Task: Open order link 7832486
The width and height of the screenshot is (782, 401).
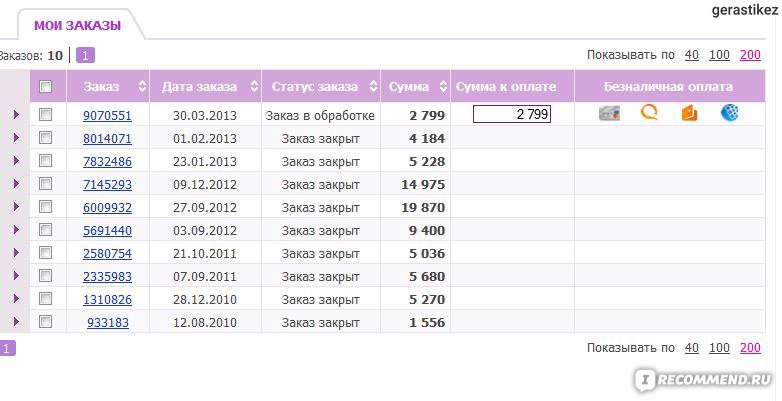Action: [107, 161]
